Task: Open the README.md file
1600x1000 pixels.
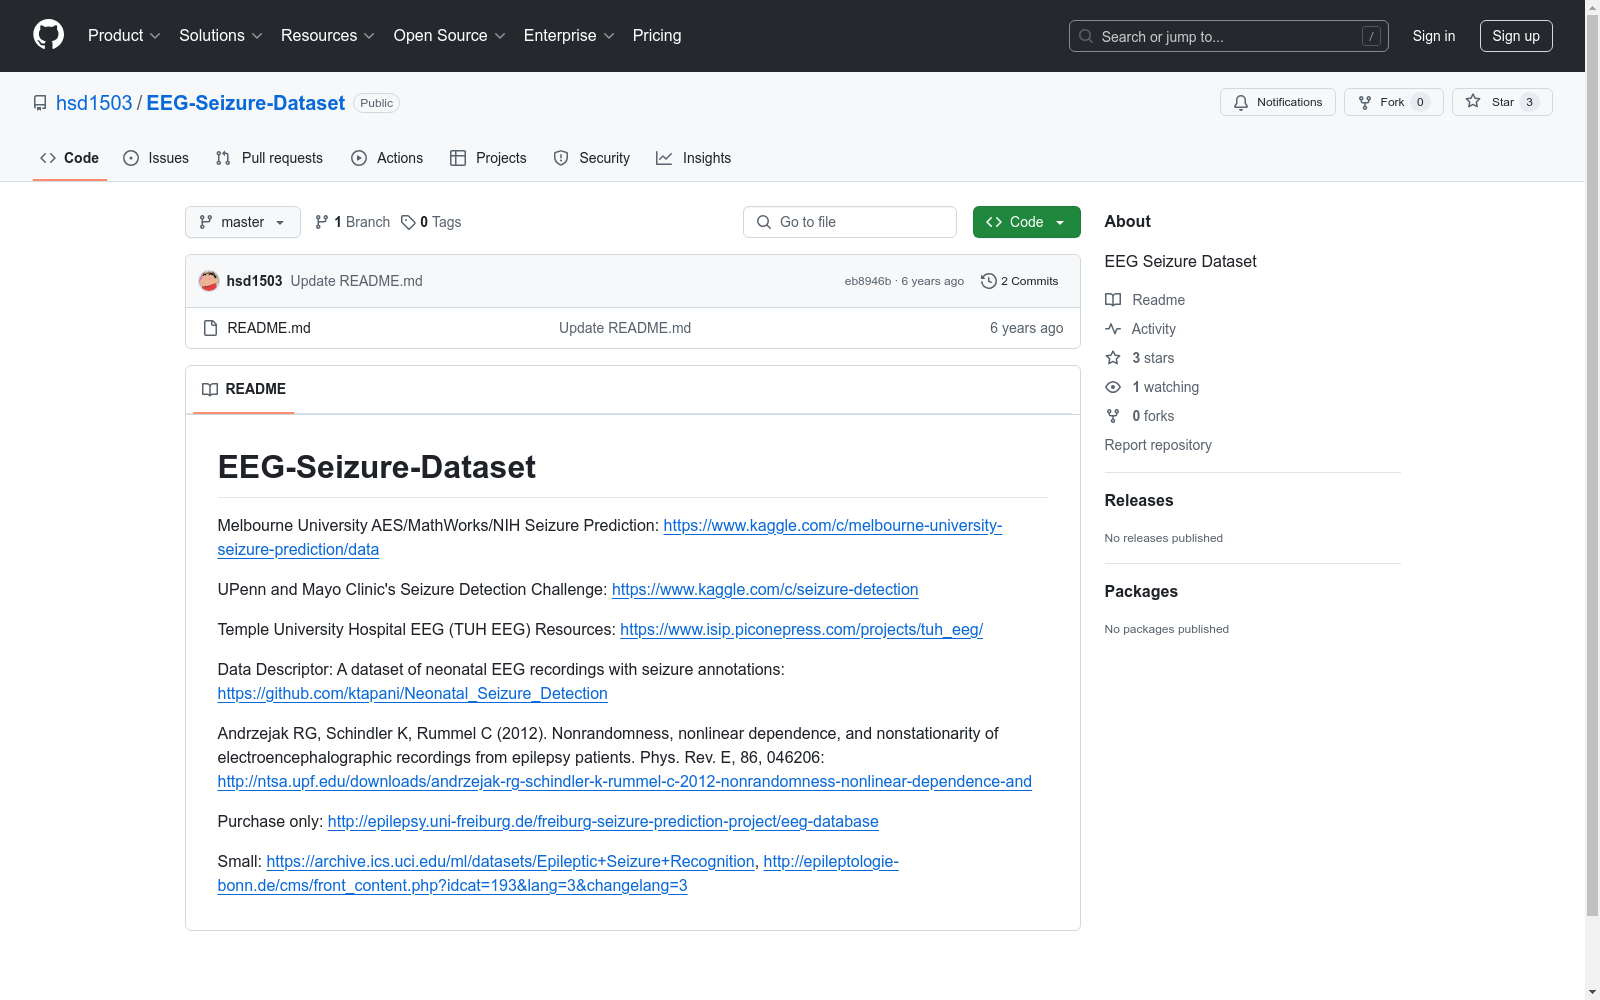Action: (269, 328)
